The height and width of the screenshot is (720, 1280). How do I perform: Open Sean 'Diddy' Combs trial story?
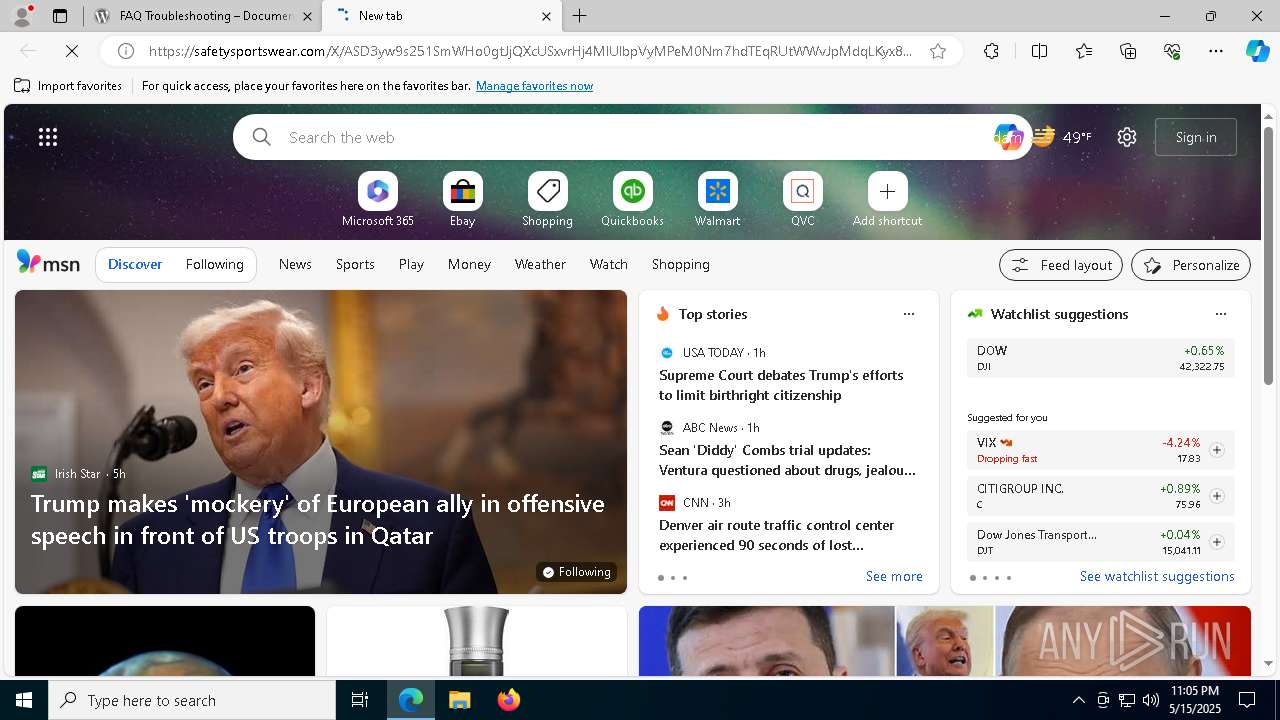pos(787,460)
